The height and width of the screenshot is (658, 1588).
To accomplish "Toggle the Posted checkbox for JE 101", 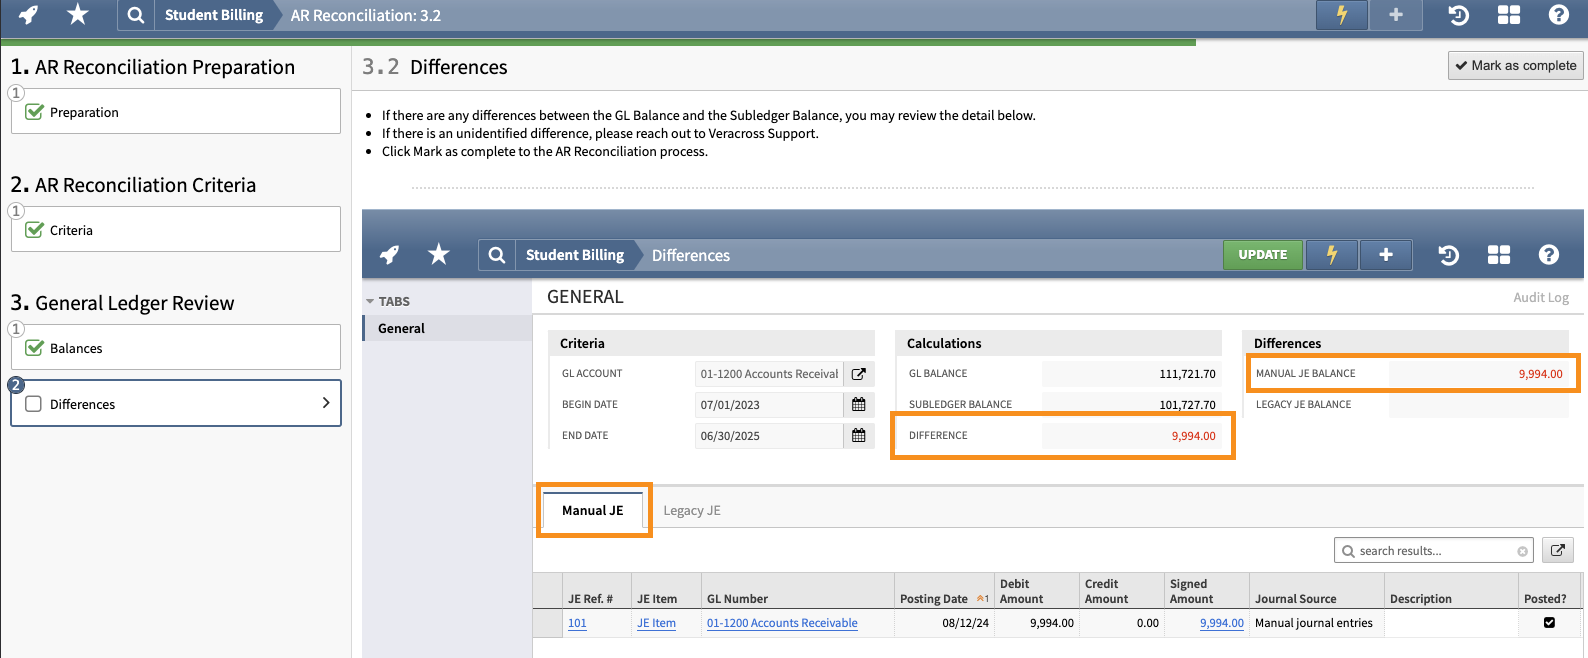I will [1549, 623].
